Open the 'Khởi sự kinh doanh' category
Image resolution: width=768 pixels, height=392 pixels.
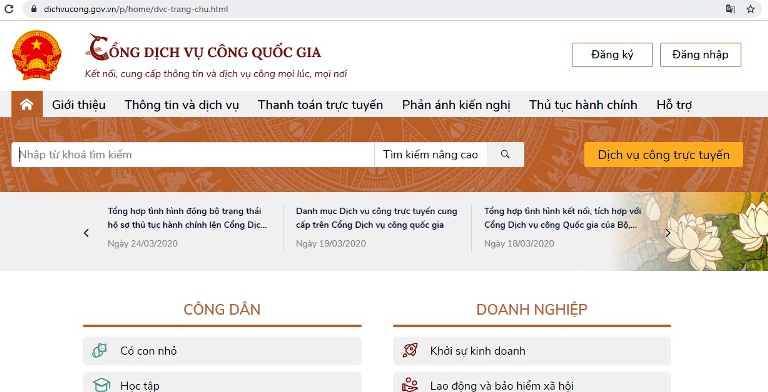[x=532, y=351]
